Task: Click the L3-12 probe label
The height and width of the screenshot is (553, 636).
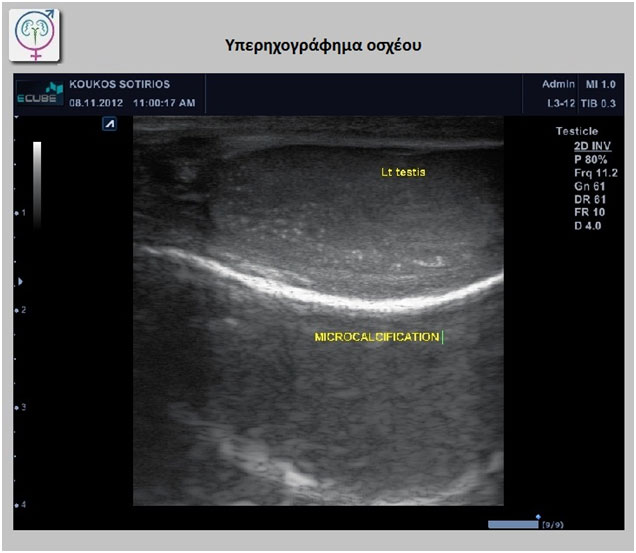Action: pos(561,103)
